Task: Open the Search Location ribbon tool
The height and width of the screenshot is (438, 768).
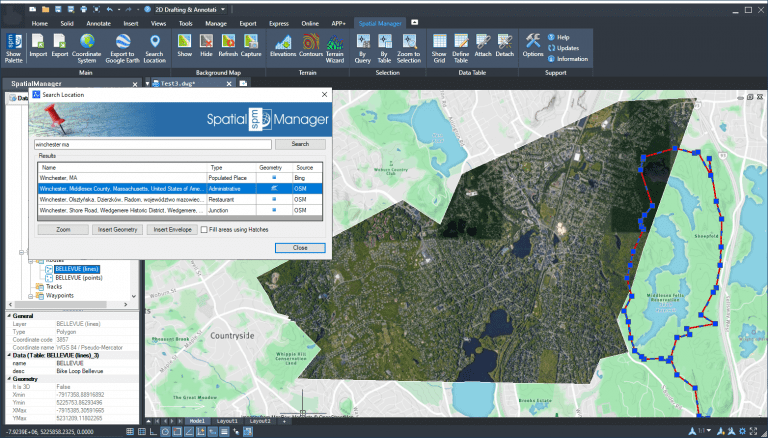Action: point(154,48)
